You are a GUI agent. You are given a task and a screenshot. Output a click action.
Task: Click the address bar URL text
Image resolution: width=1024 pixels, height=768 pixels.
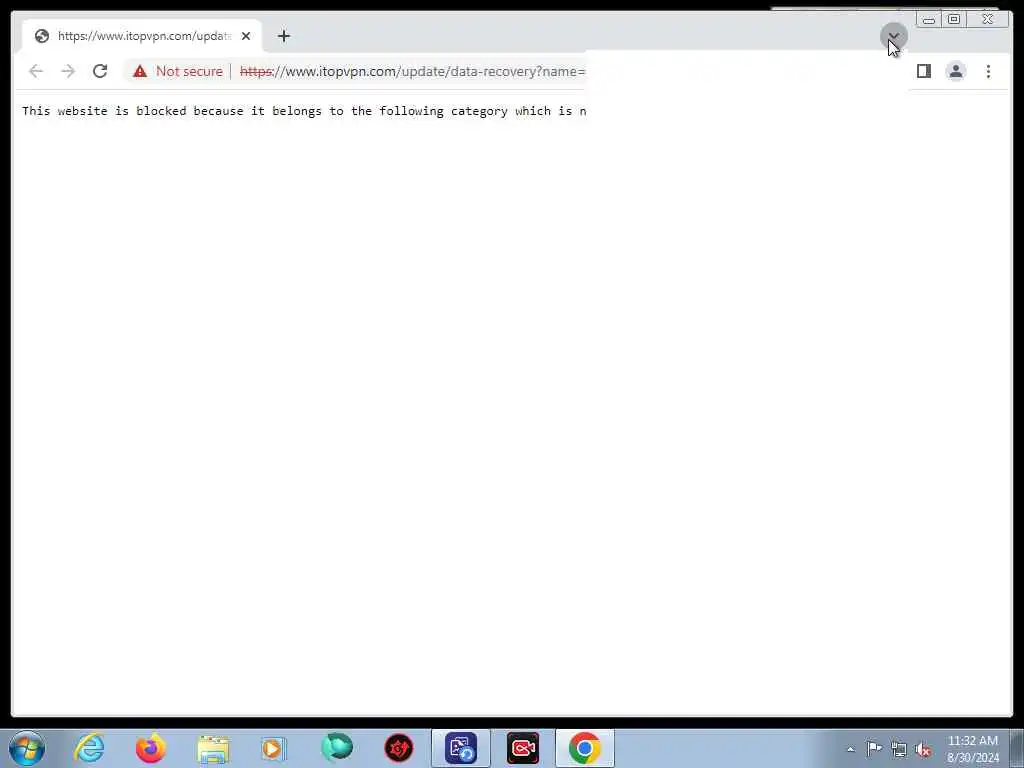coord(412,71)
